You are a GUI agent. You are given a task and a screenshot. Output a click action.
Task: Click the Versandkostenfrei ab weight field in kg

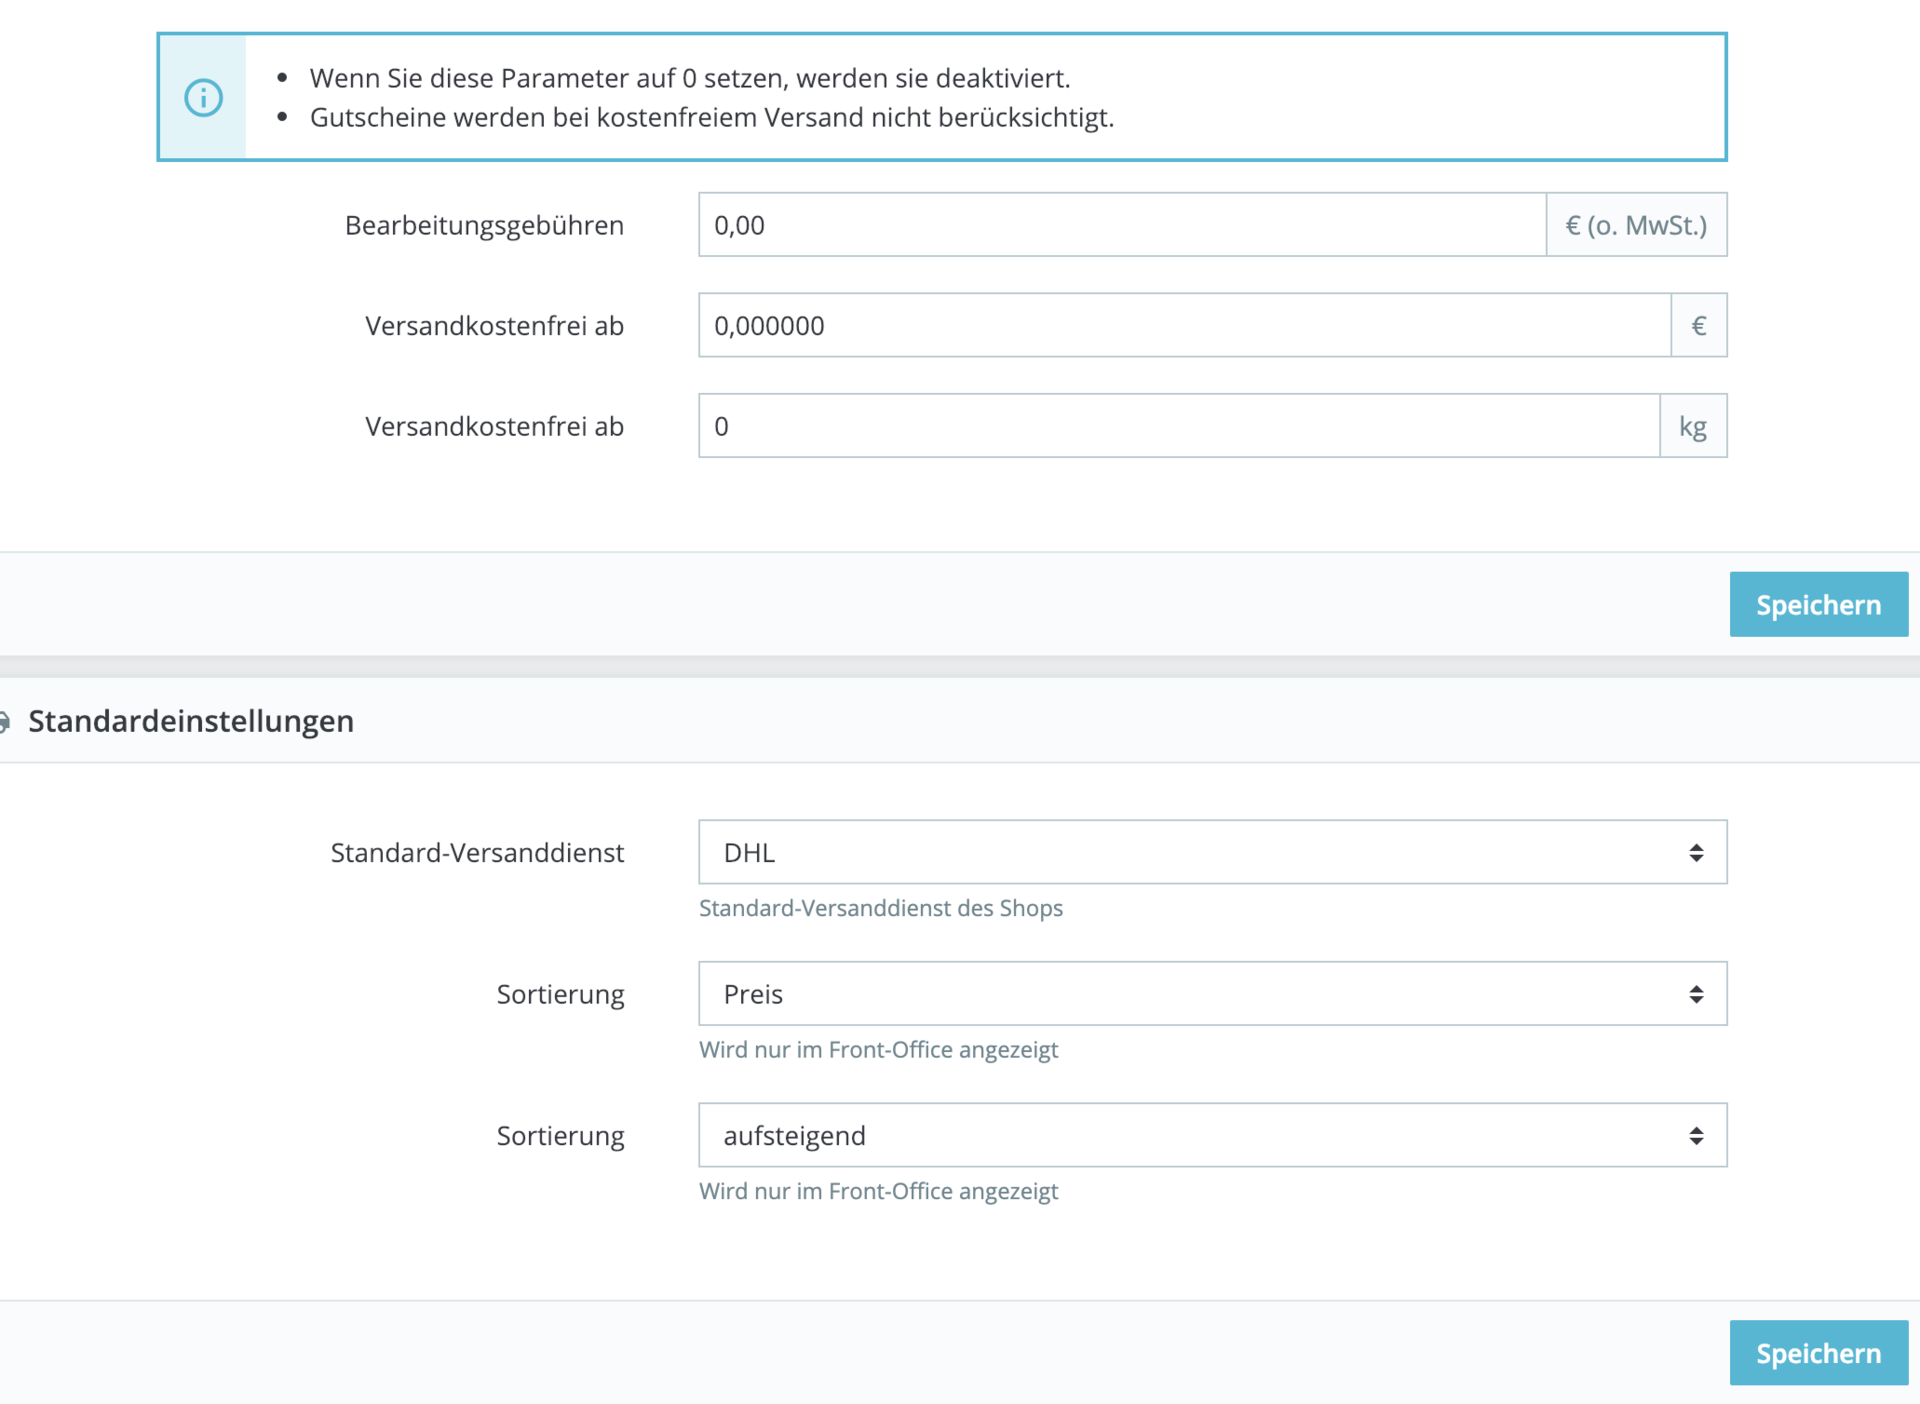coord(1178,426)
